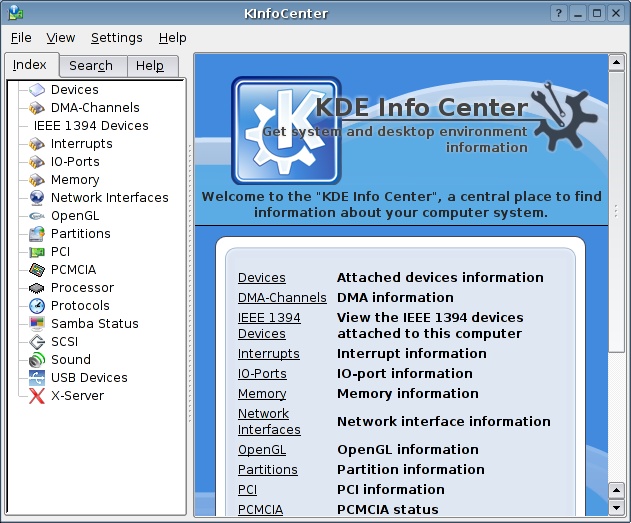Click the USB Devices icon
The height and width of the screenshot is (523, 631).
[x=37, y=378]
